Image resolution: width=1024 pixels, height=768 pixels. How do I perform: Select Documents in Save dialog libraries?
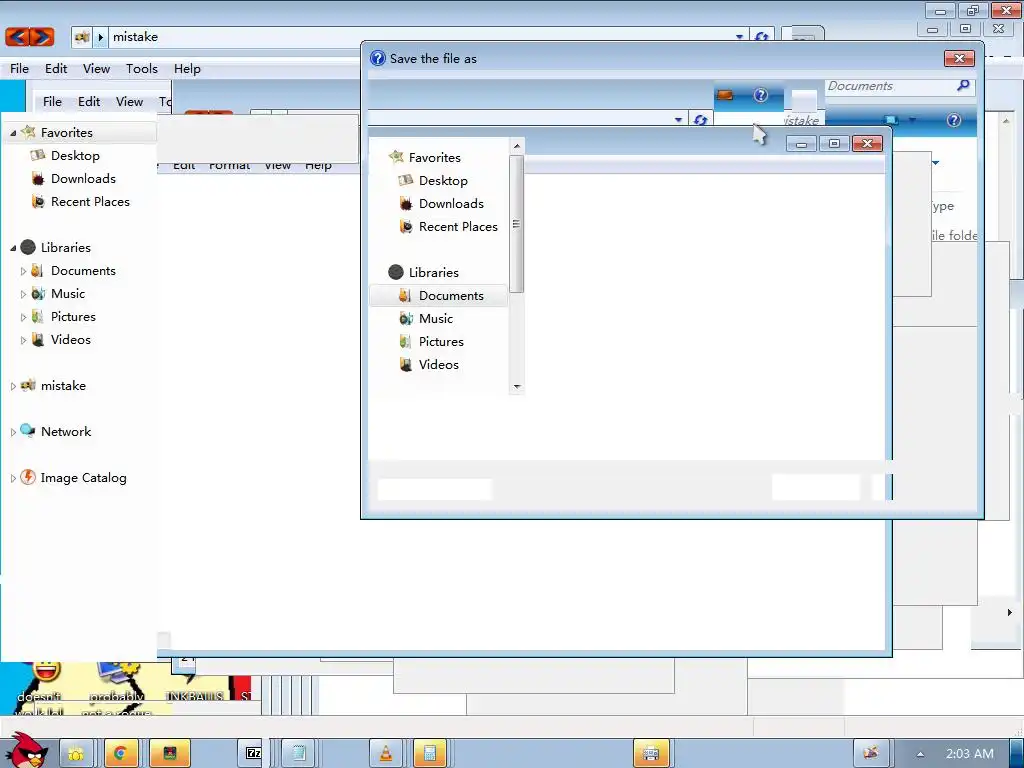pyautogui.click(x=439, y=296)
